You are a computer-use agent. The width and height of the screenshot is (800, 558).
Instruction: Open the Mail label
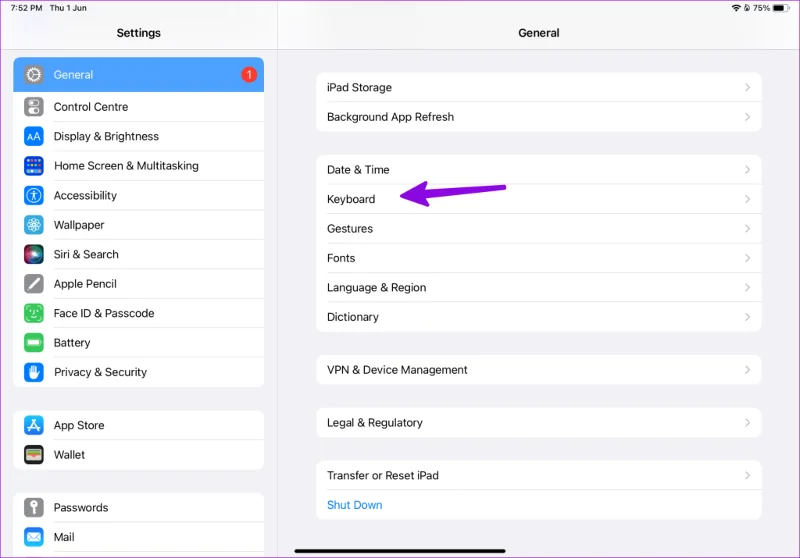click(x=64, y=537)
